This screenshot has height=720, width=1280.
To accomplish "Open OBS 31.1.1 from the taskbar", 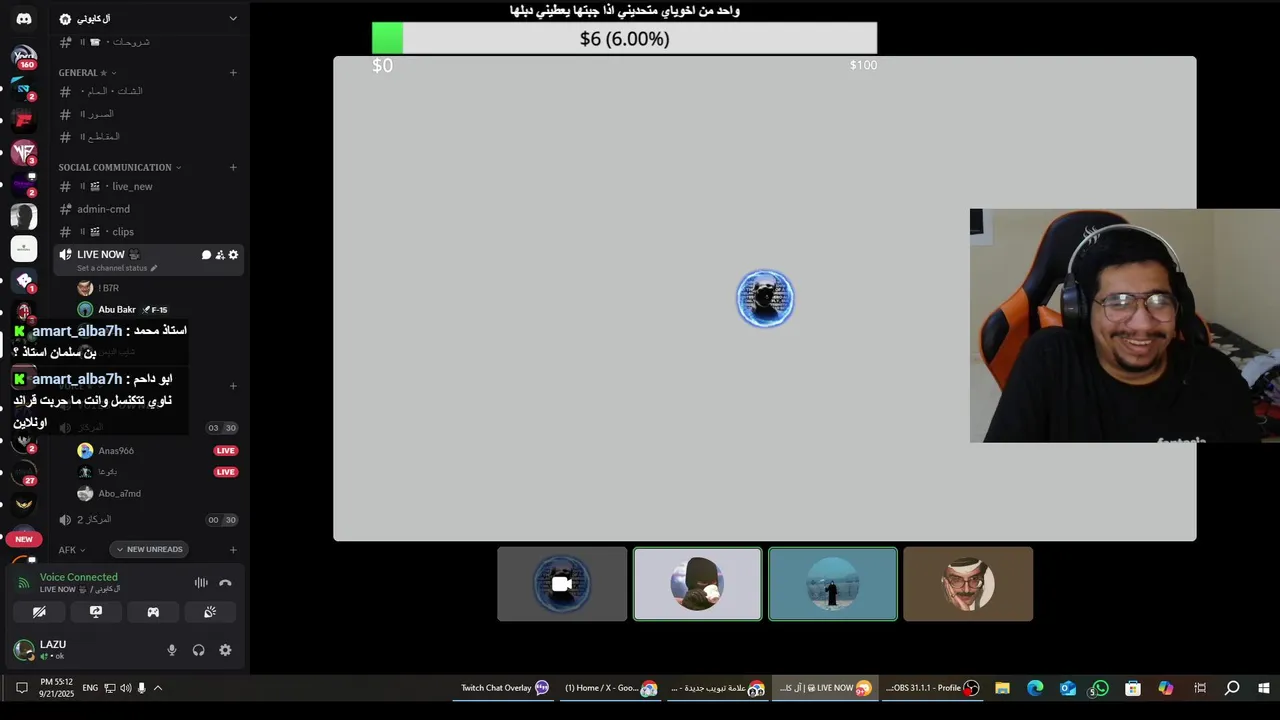I will tap(932, 688).
